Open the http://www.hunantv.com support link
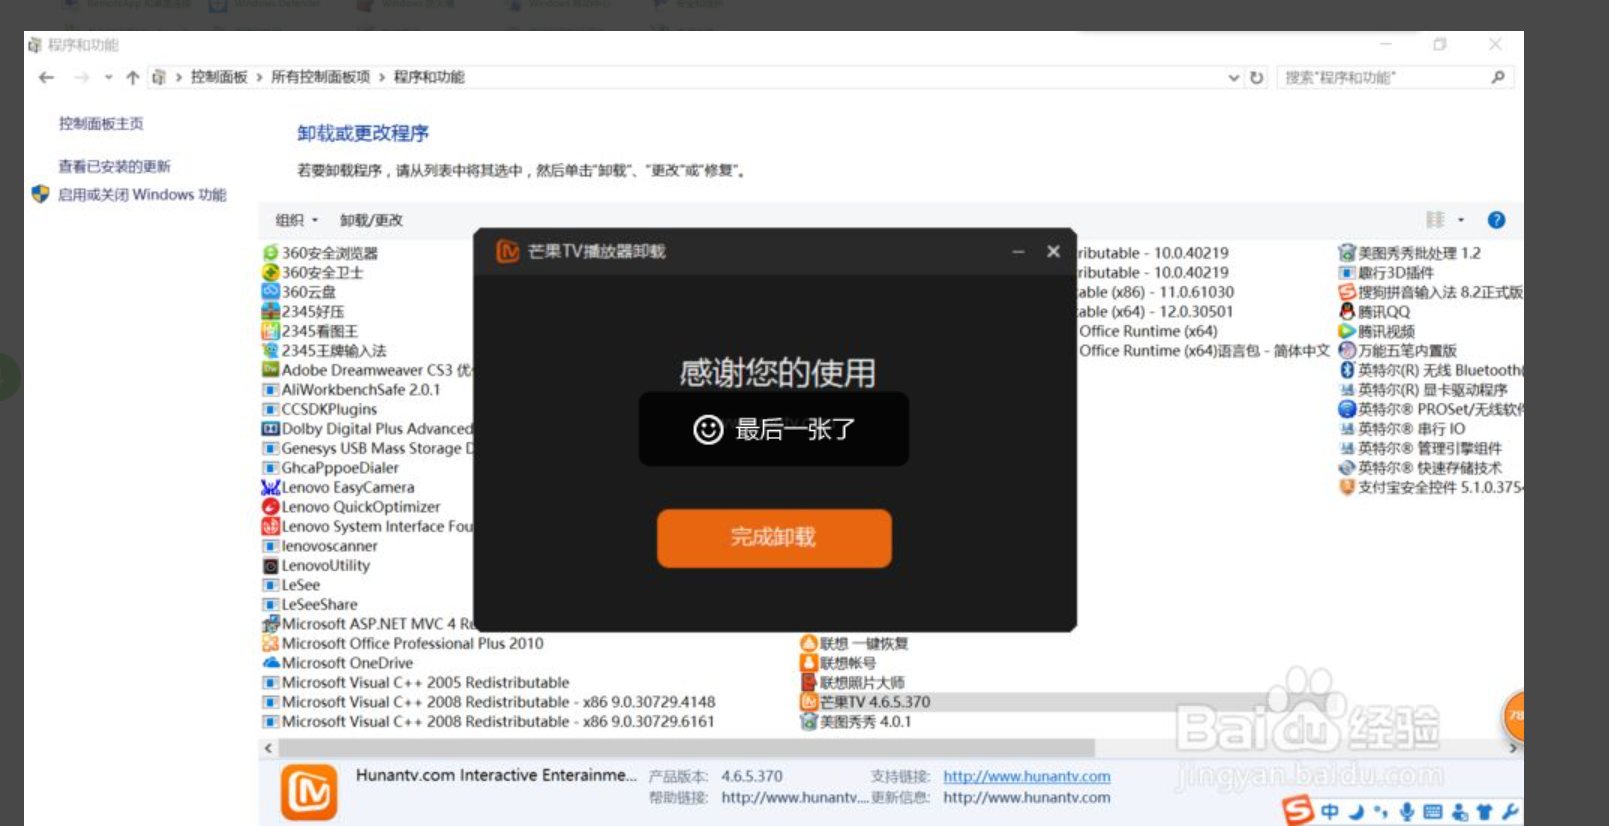This screenshot has width=1609, height=826. click(x=1026, y=776)
